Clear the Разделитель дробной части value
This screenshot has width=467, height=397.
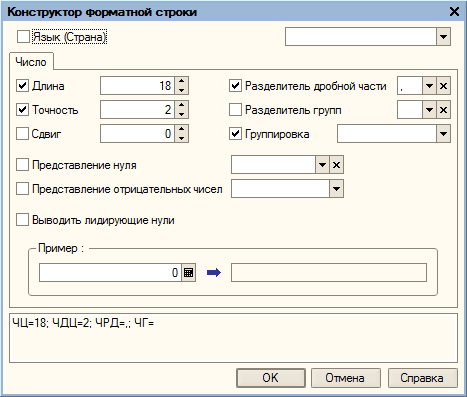coord(443,86)
